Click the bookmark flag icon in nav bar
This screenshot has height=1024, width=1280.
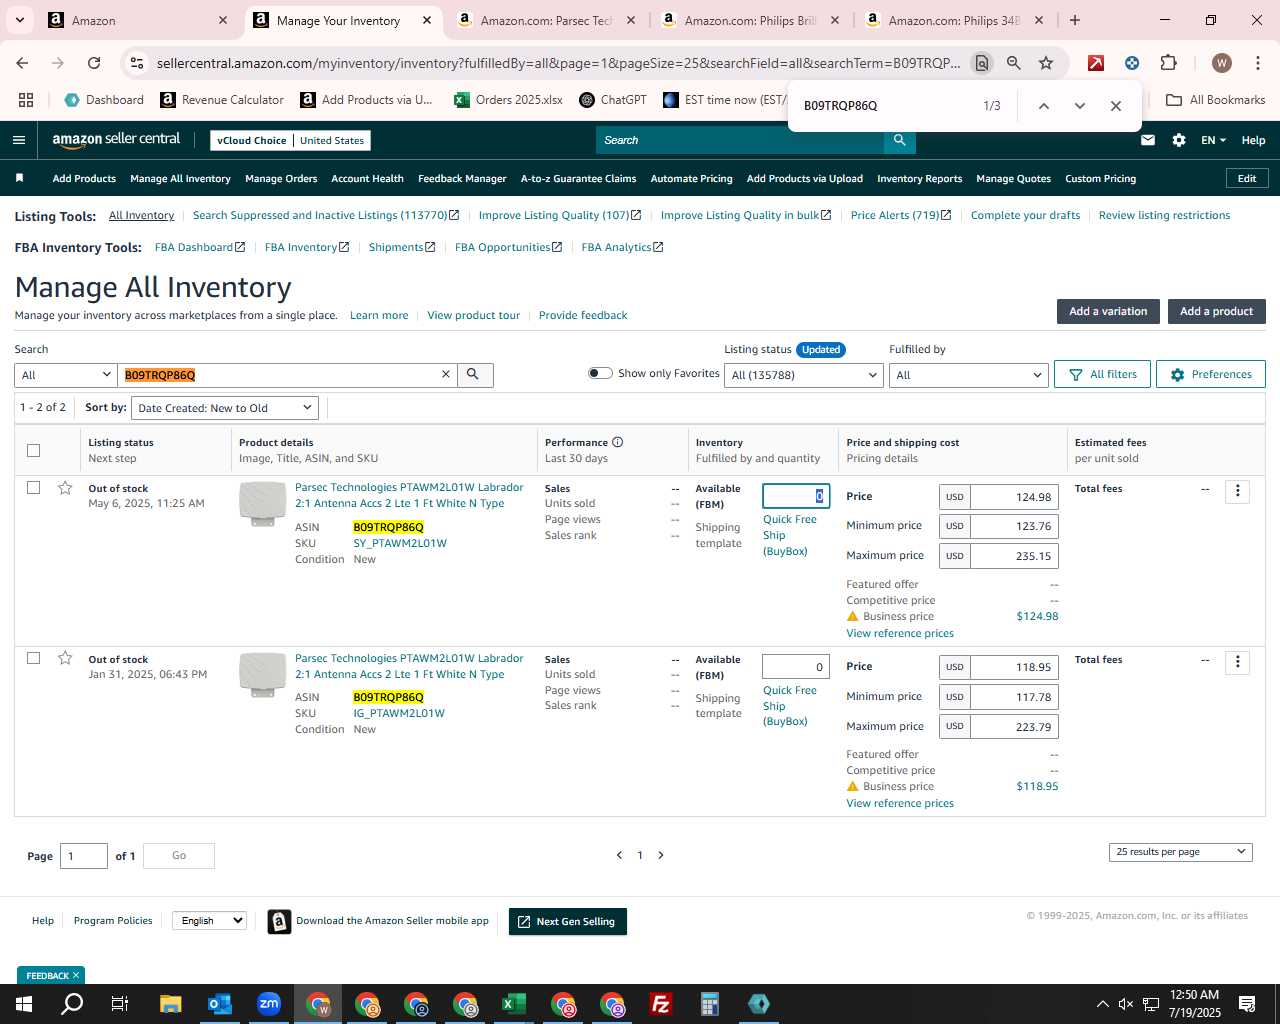19,178
